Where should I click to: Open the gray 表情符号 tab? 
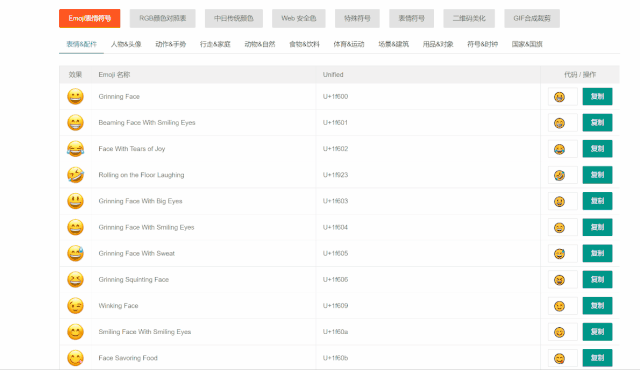[x=411, y=18]
